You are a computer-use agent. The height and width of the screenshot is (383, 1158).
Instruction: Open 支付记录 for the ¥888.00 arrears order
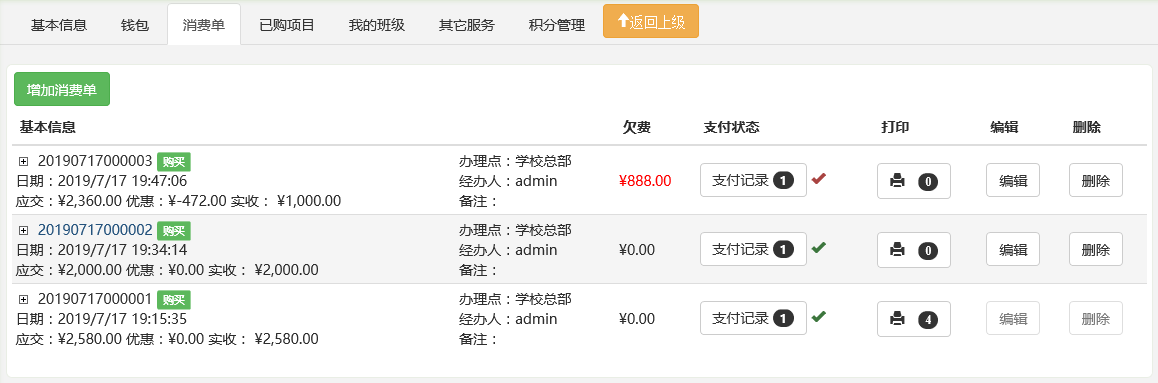[753, 181]
